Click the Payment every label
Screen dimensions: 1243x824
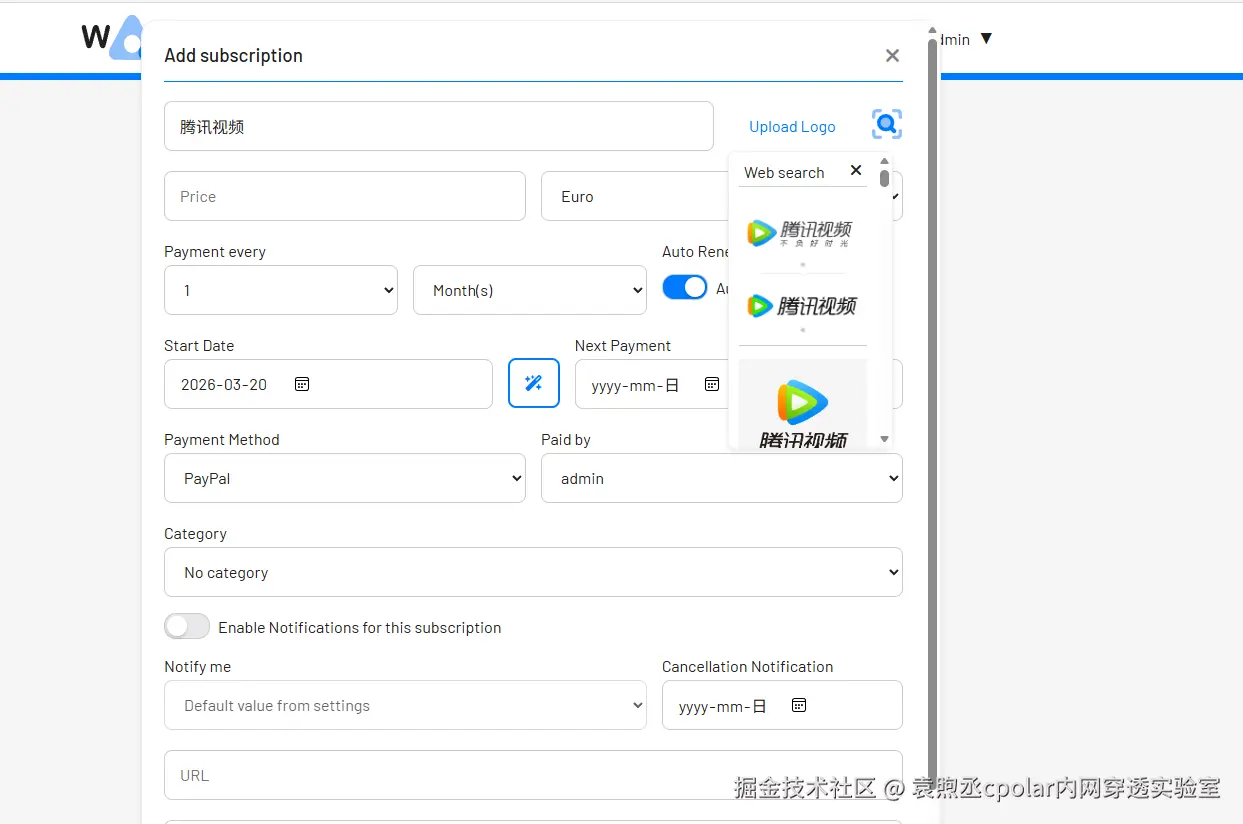pos(215,251)
